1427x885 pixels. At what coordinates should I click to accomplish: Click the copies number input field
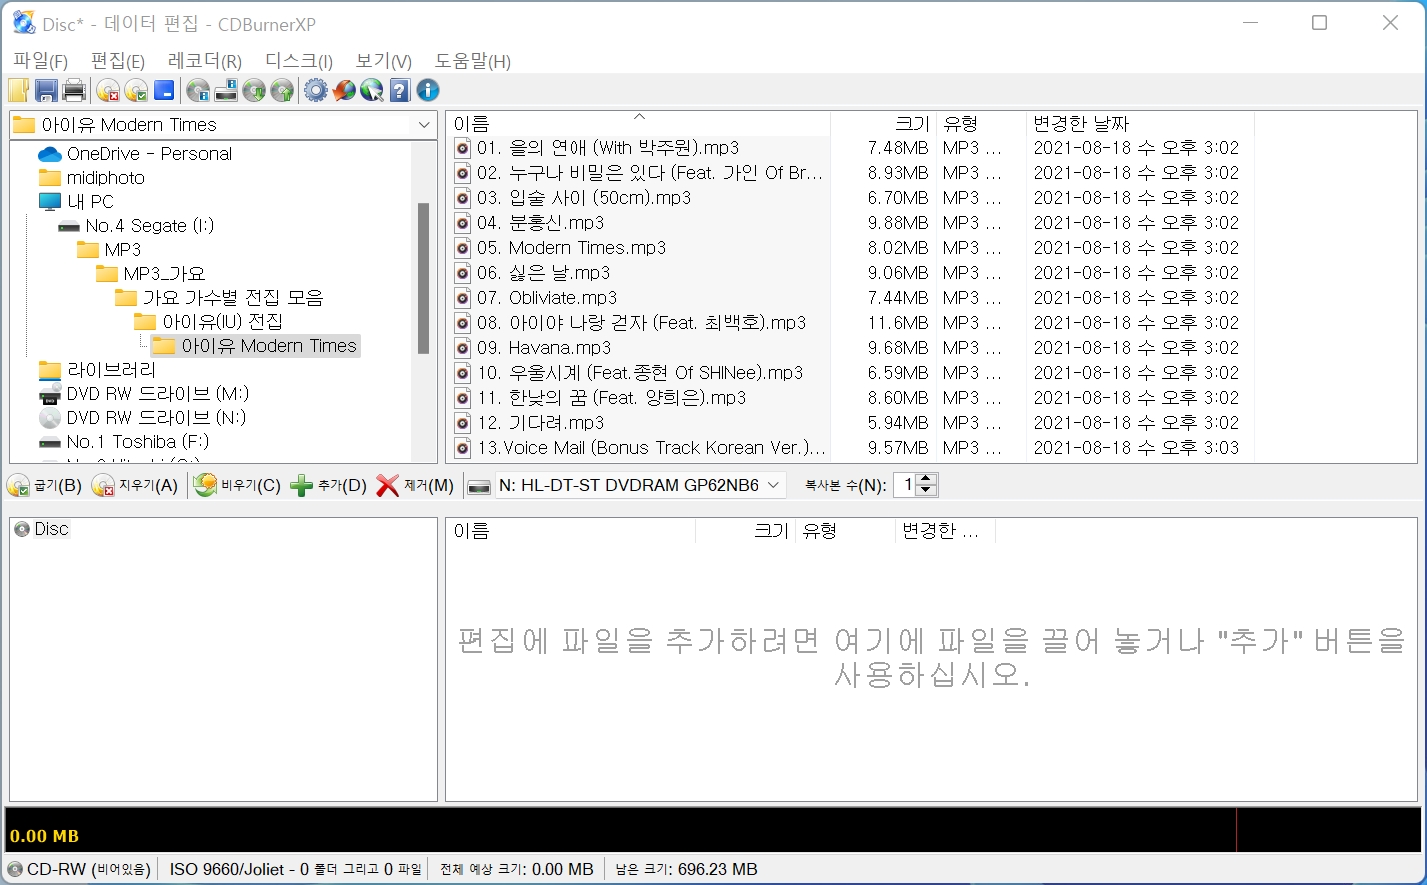[x=906, y=485]
